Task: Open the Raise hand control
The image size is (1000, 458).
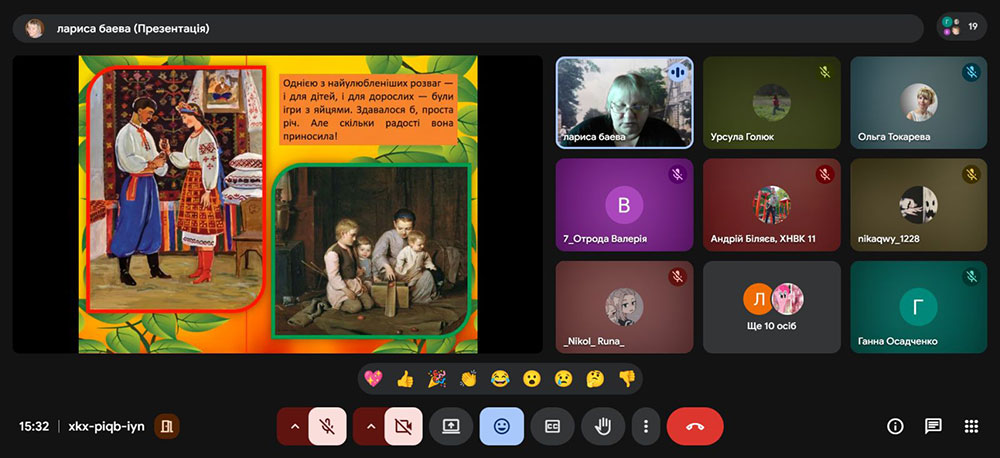Action: tap(603, 426)
